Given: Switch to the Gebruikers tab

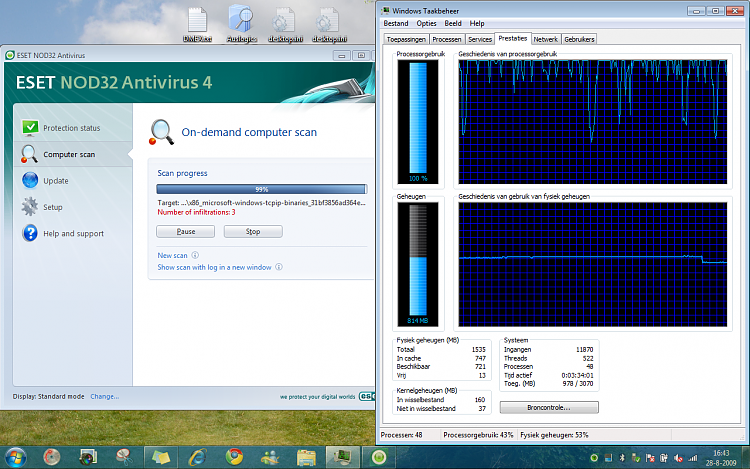Looking at the screenshot, I should pos(579,39).
